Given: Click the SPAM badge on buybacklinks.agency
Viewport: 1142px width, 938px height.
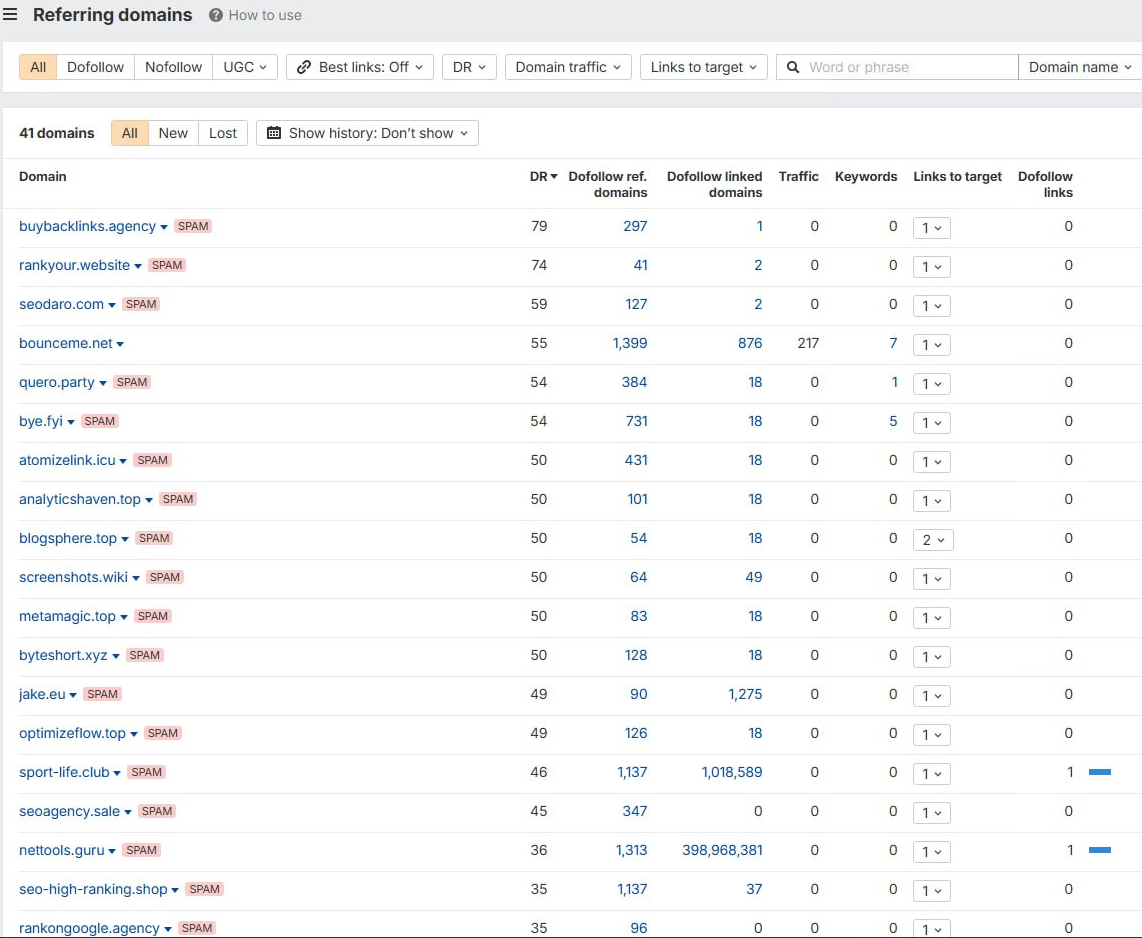Looking at the screenshot, I should pos(193,226).
